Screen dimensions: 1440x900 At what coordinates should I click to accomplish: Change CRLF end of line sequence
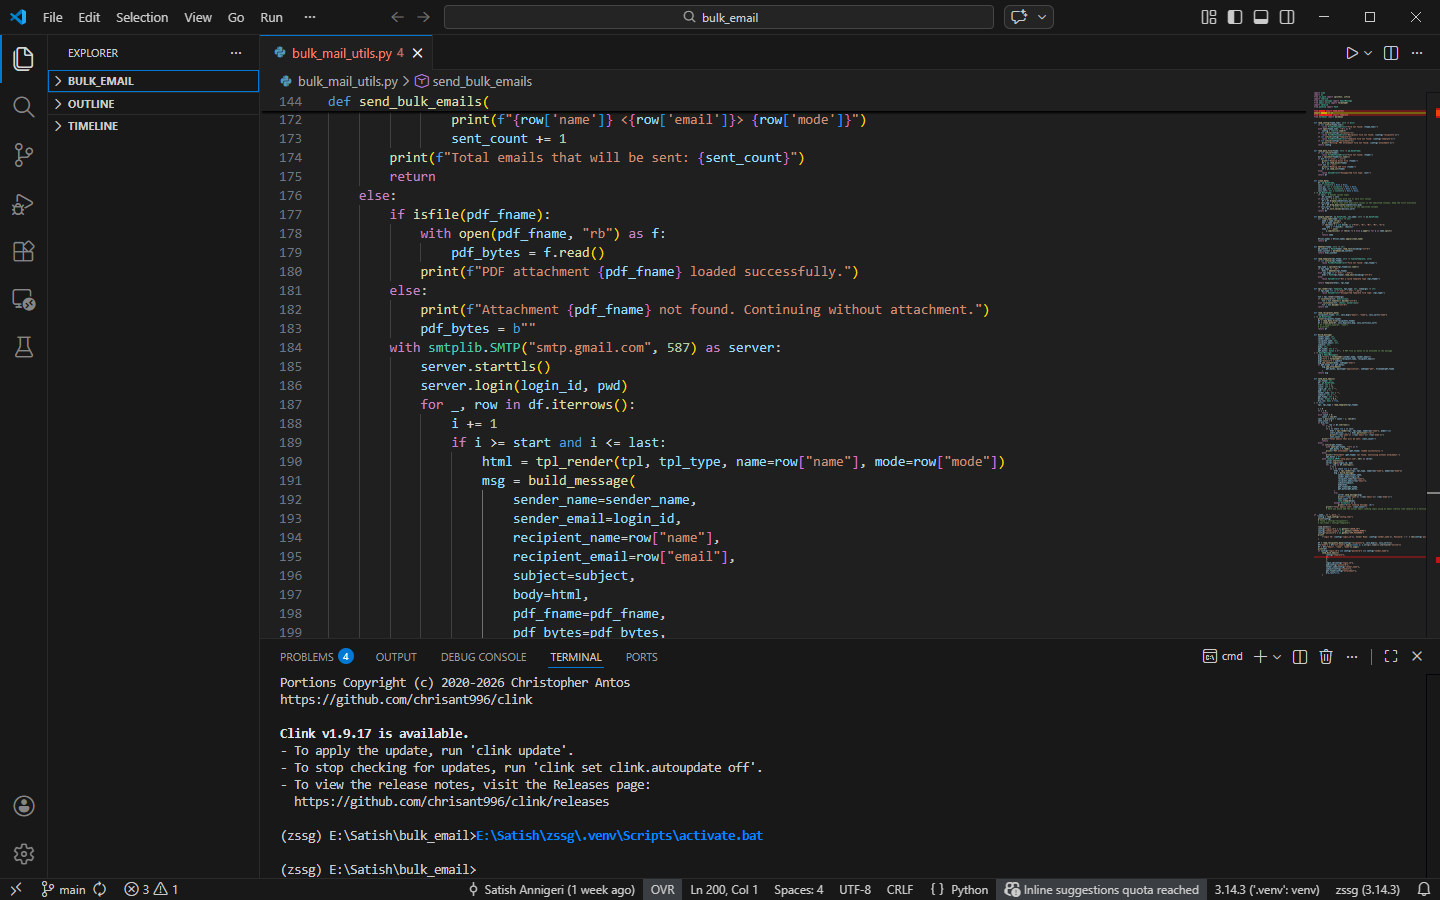899,889
